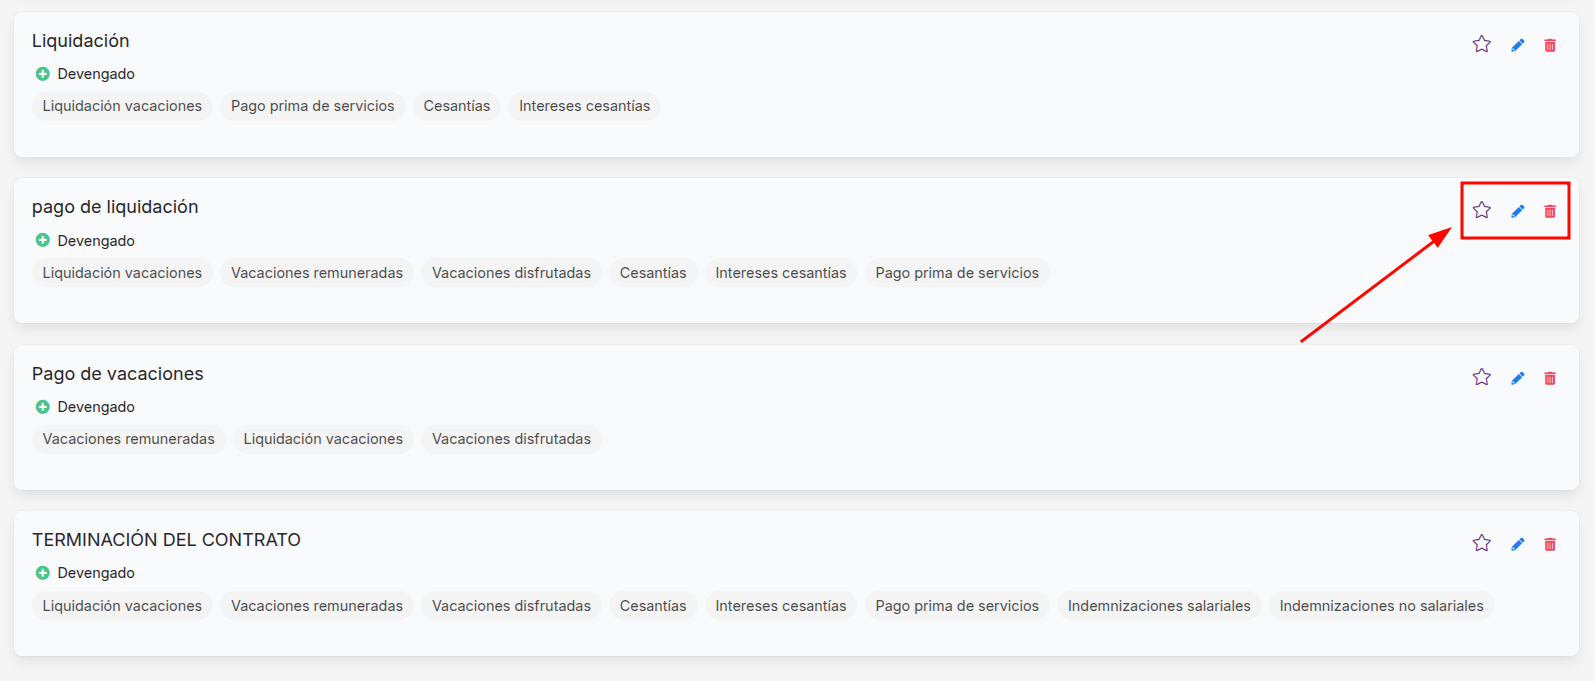The image size is (1595, 681).
Task: Select Vacaciones remuneradas chip in Pago de vacaciones
Action: pyautogui.click(x=129, y=439)
